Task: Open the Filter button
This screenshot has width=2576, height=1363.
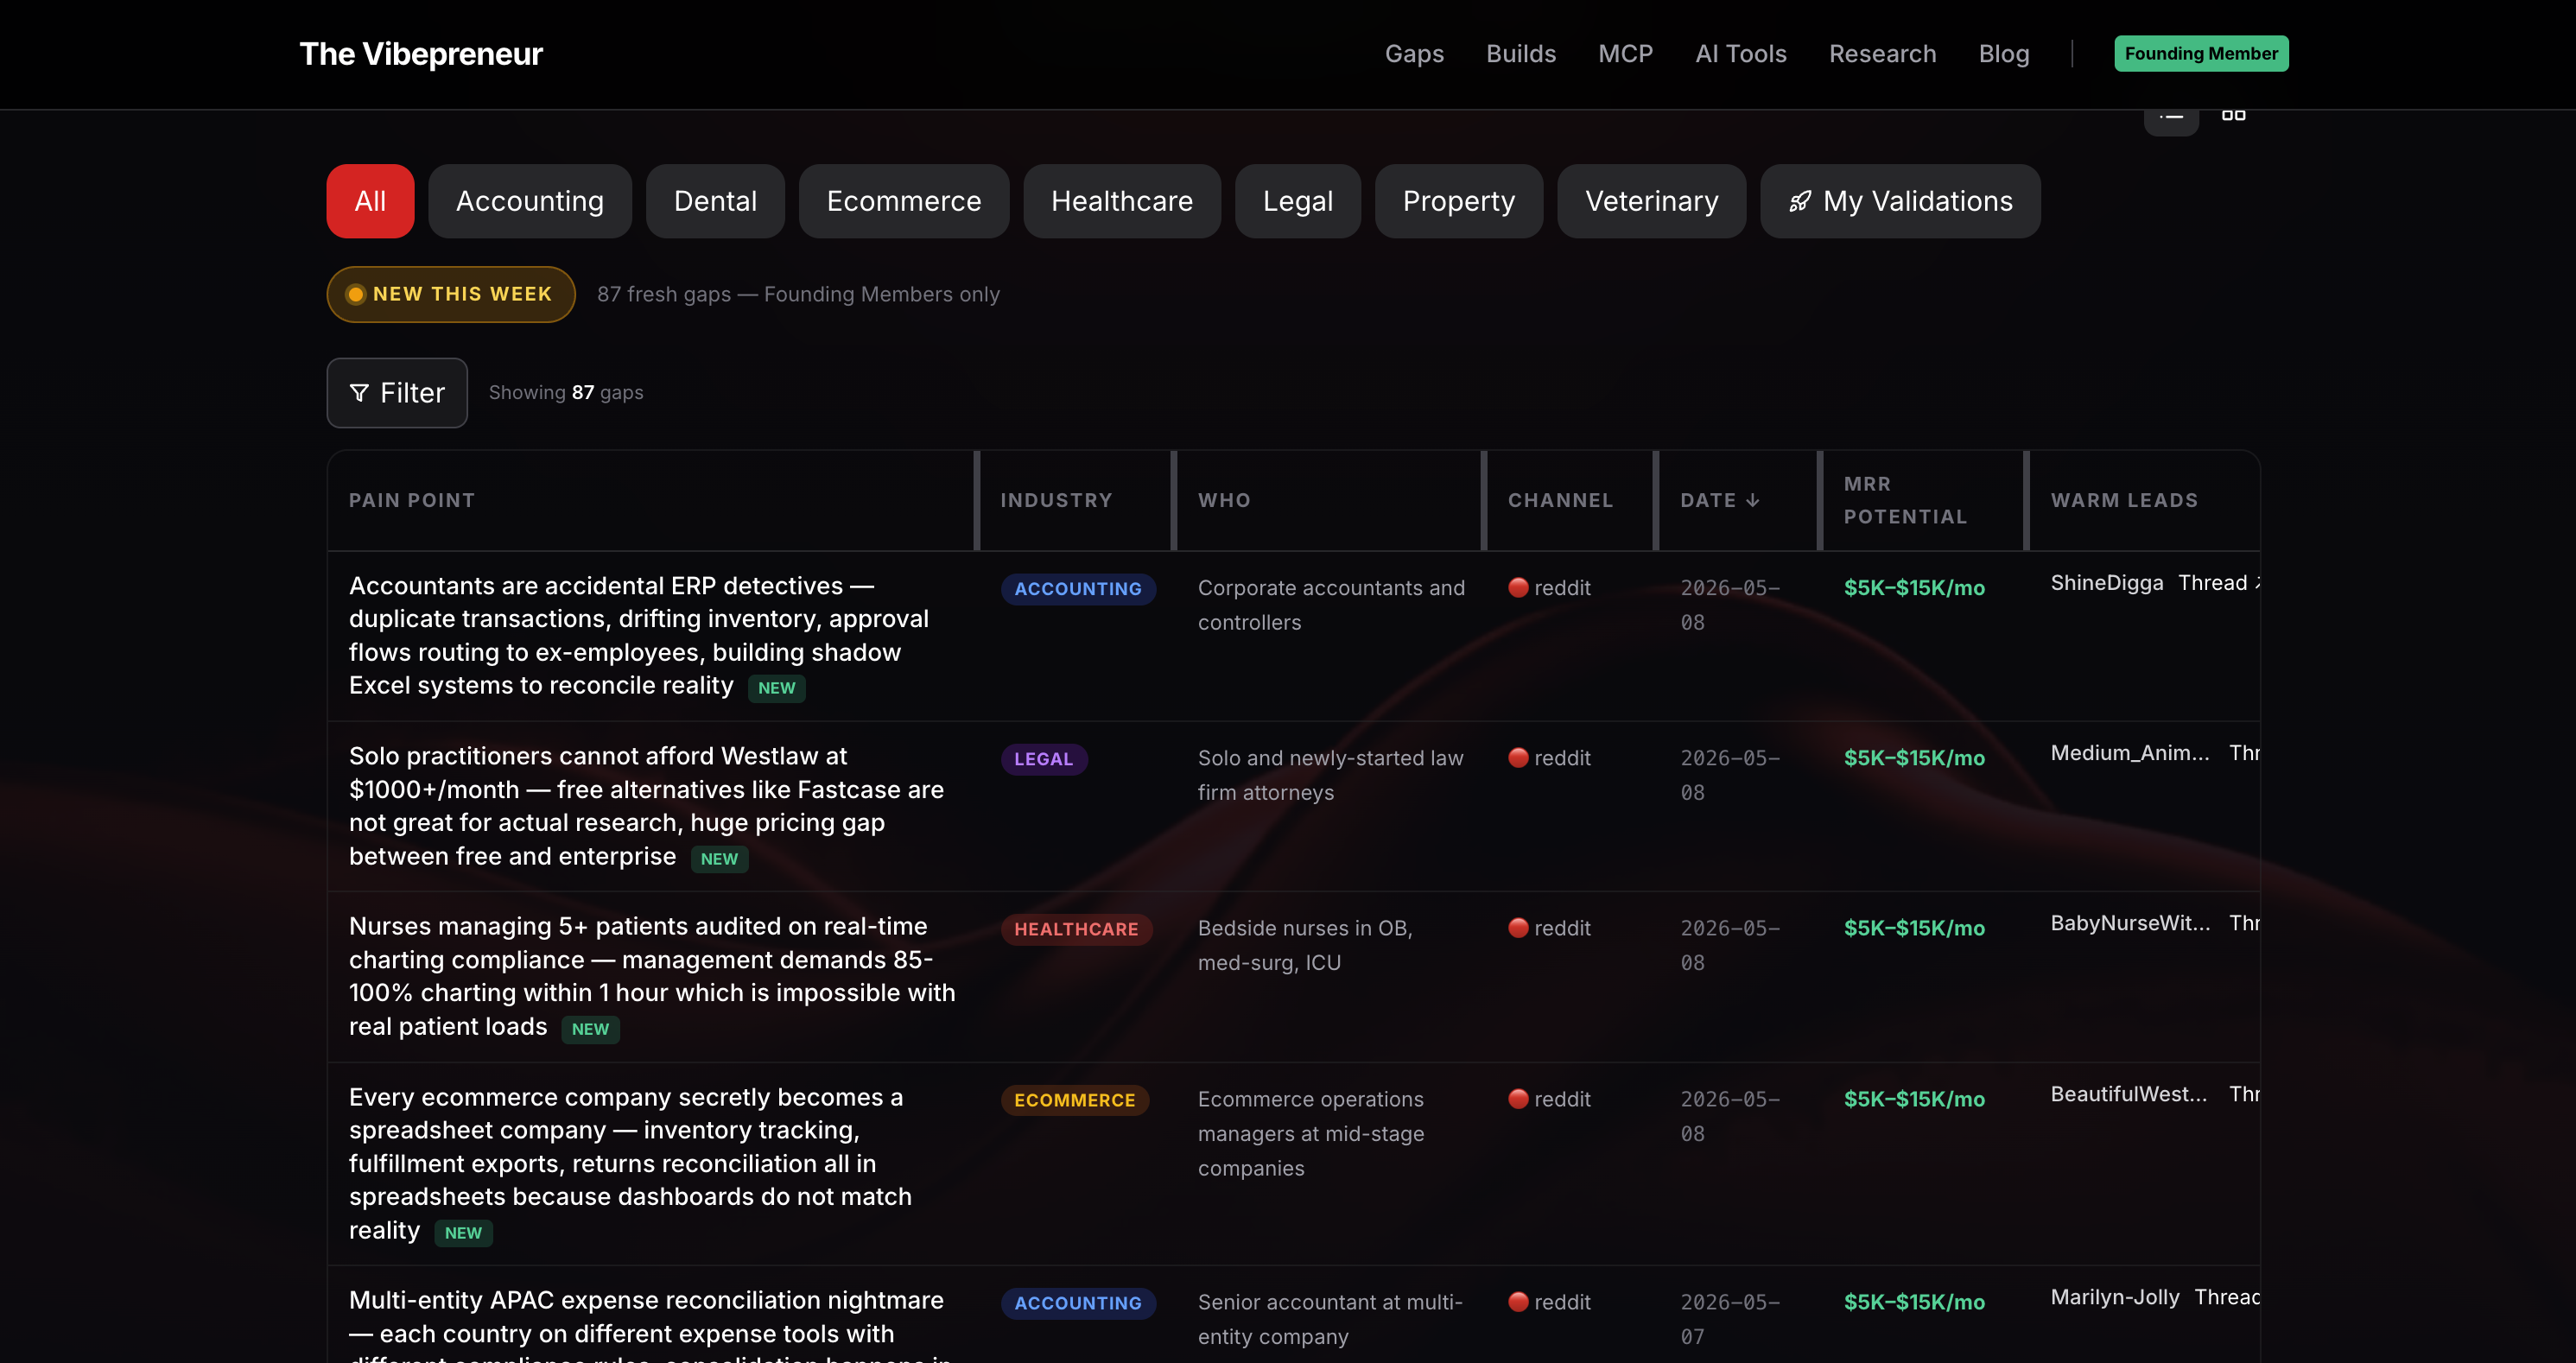Action: click(397, 393)
